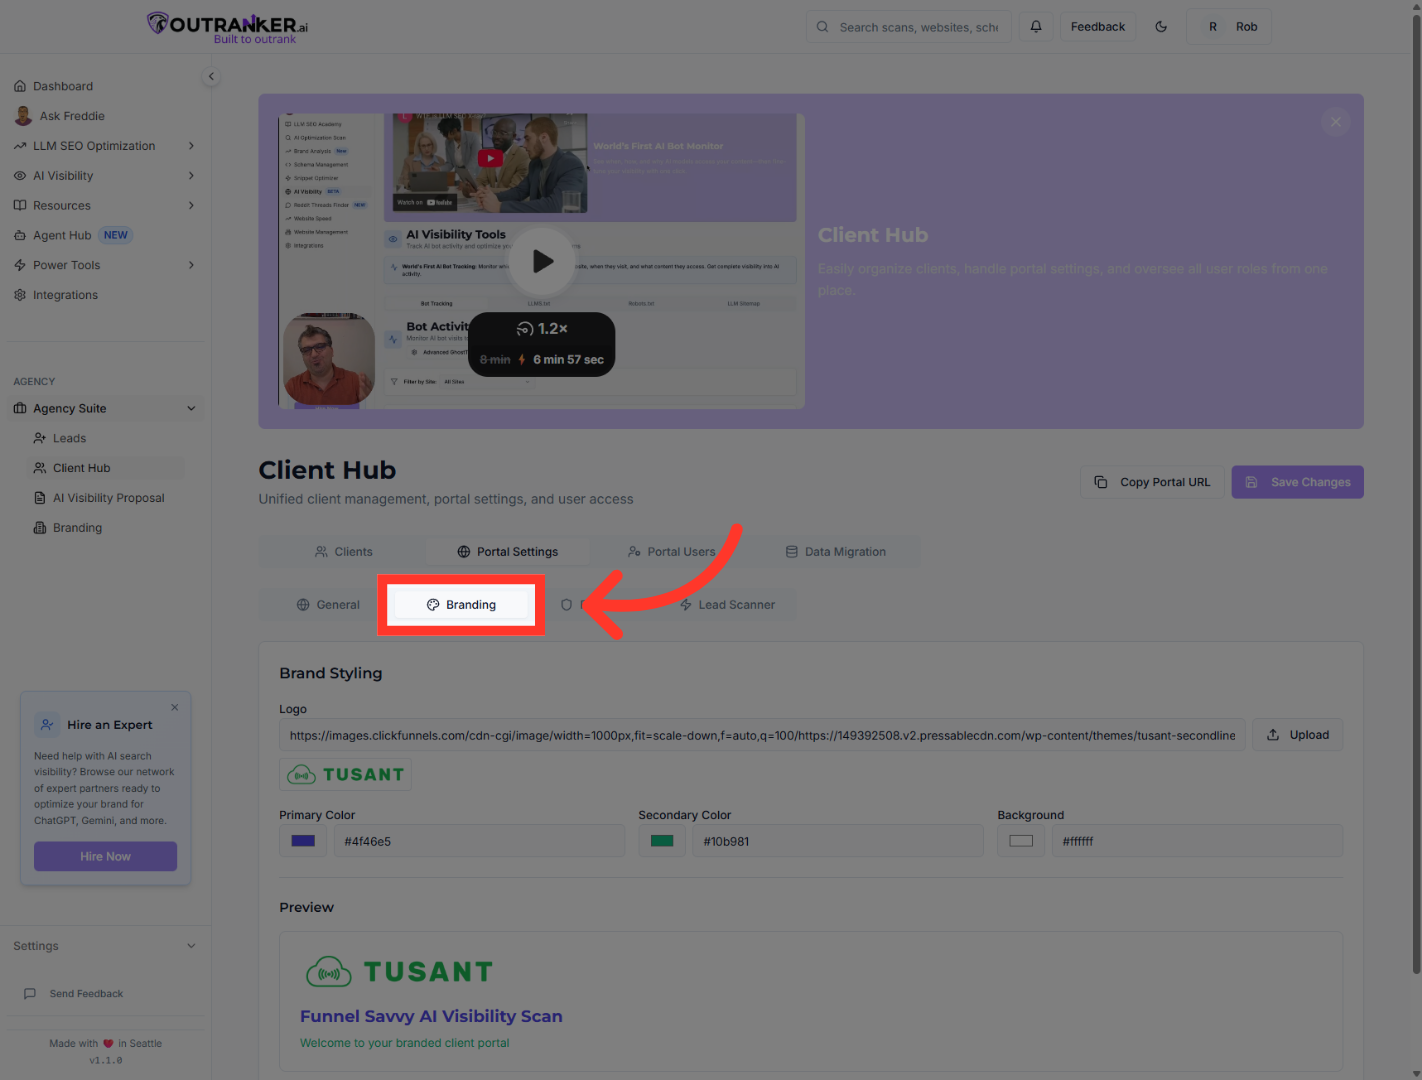Click the Background hex field #ffffff
The width and height of the screenshot is (1422, 1080).
pos(1197,841)
